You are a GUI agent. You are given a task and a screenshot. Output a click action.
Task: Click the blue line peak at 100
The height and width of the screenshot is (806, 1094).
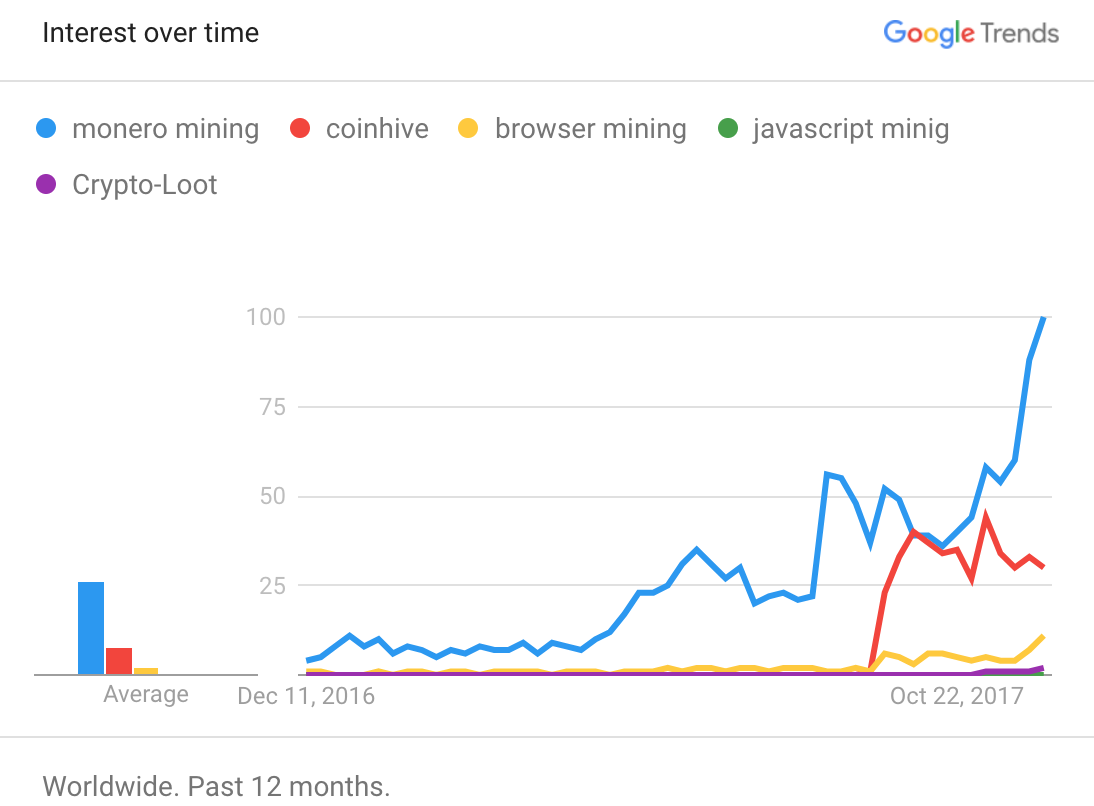coord(1043,318)
